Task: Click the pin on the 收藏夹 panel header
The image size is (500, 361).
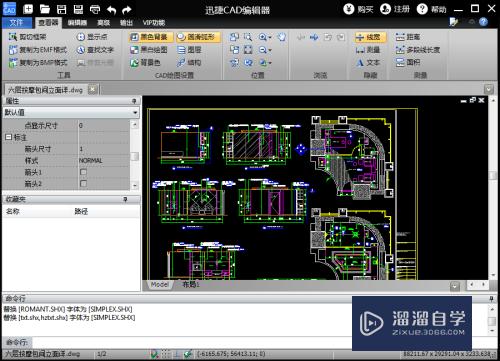Action: [125, 199]
